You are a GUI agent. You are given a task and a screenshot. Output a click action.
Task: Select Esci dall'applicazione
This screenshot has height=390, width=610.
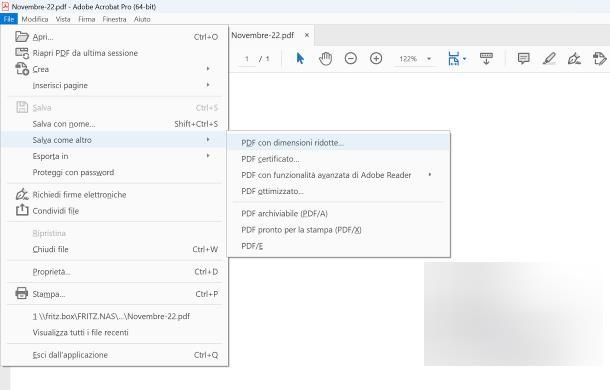coord(114,355)
